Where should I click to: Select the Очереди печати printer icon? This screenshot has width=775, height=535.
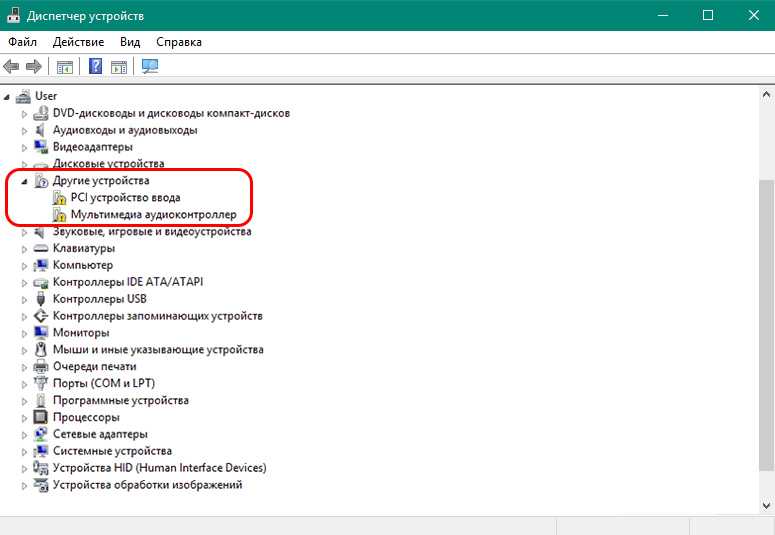tap(41, 366)
